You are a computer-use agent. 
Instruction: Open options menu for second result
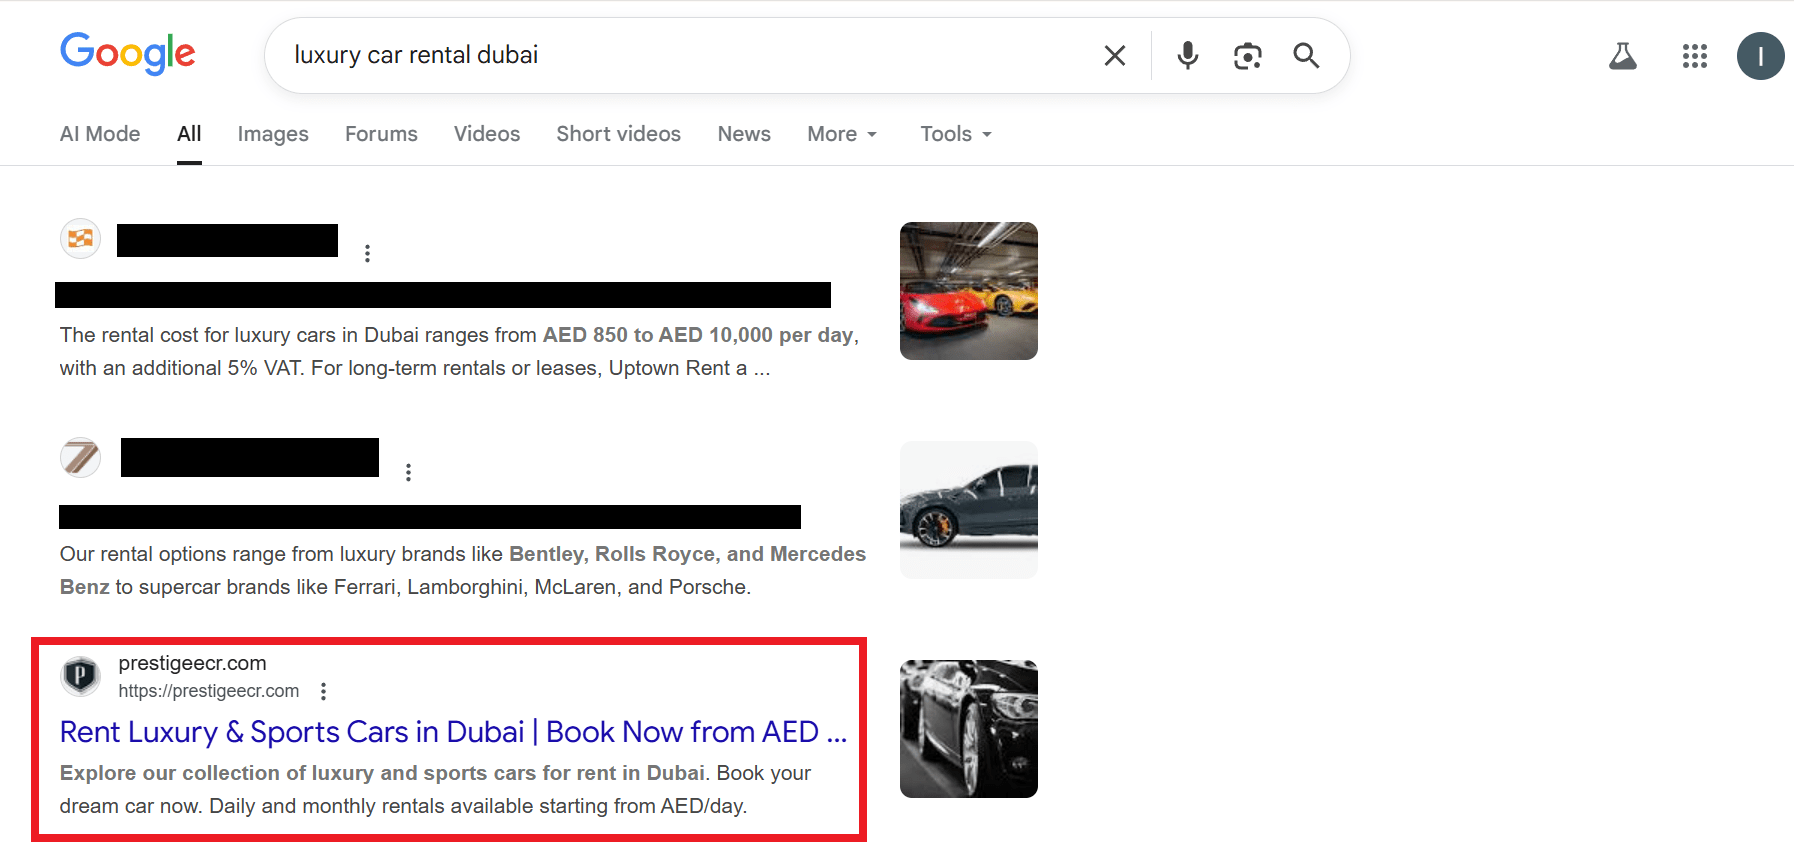408,472
